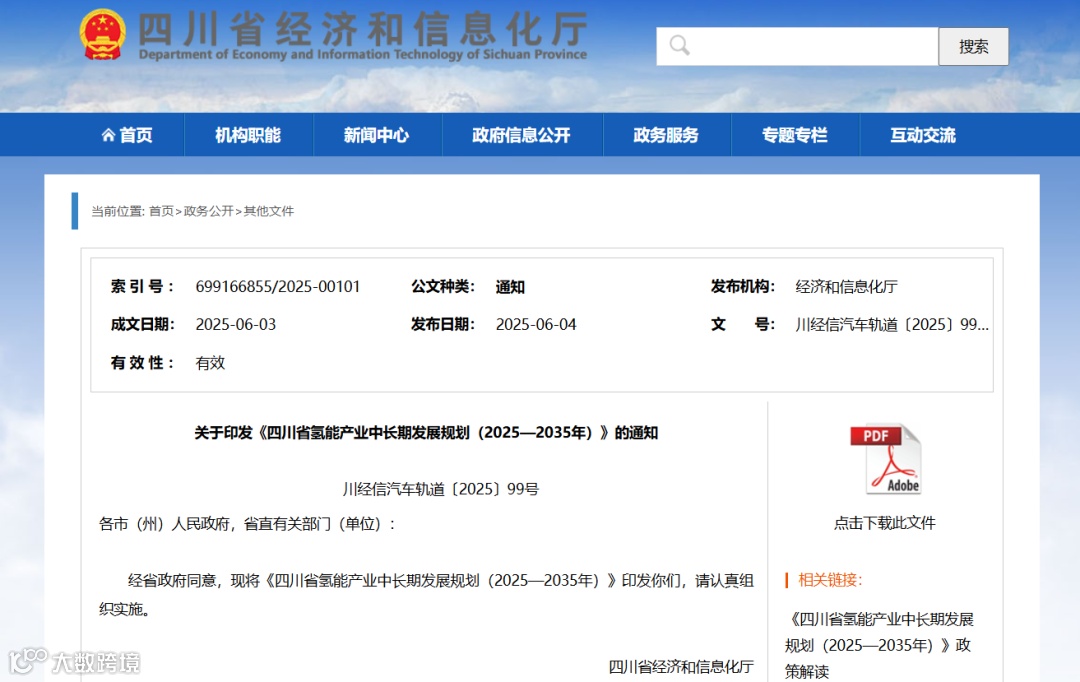Click the salutation line 各市（州）人民政府
The width and height of the screenshot is (1080, 682).
click(x=248, y=524)
